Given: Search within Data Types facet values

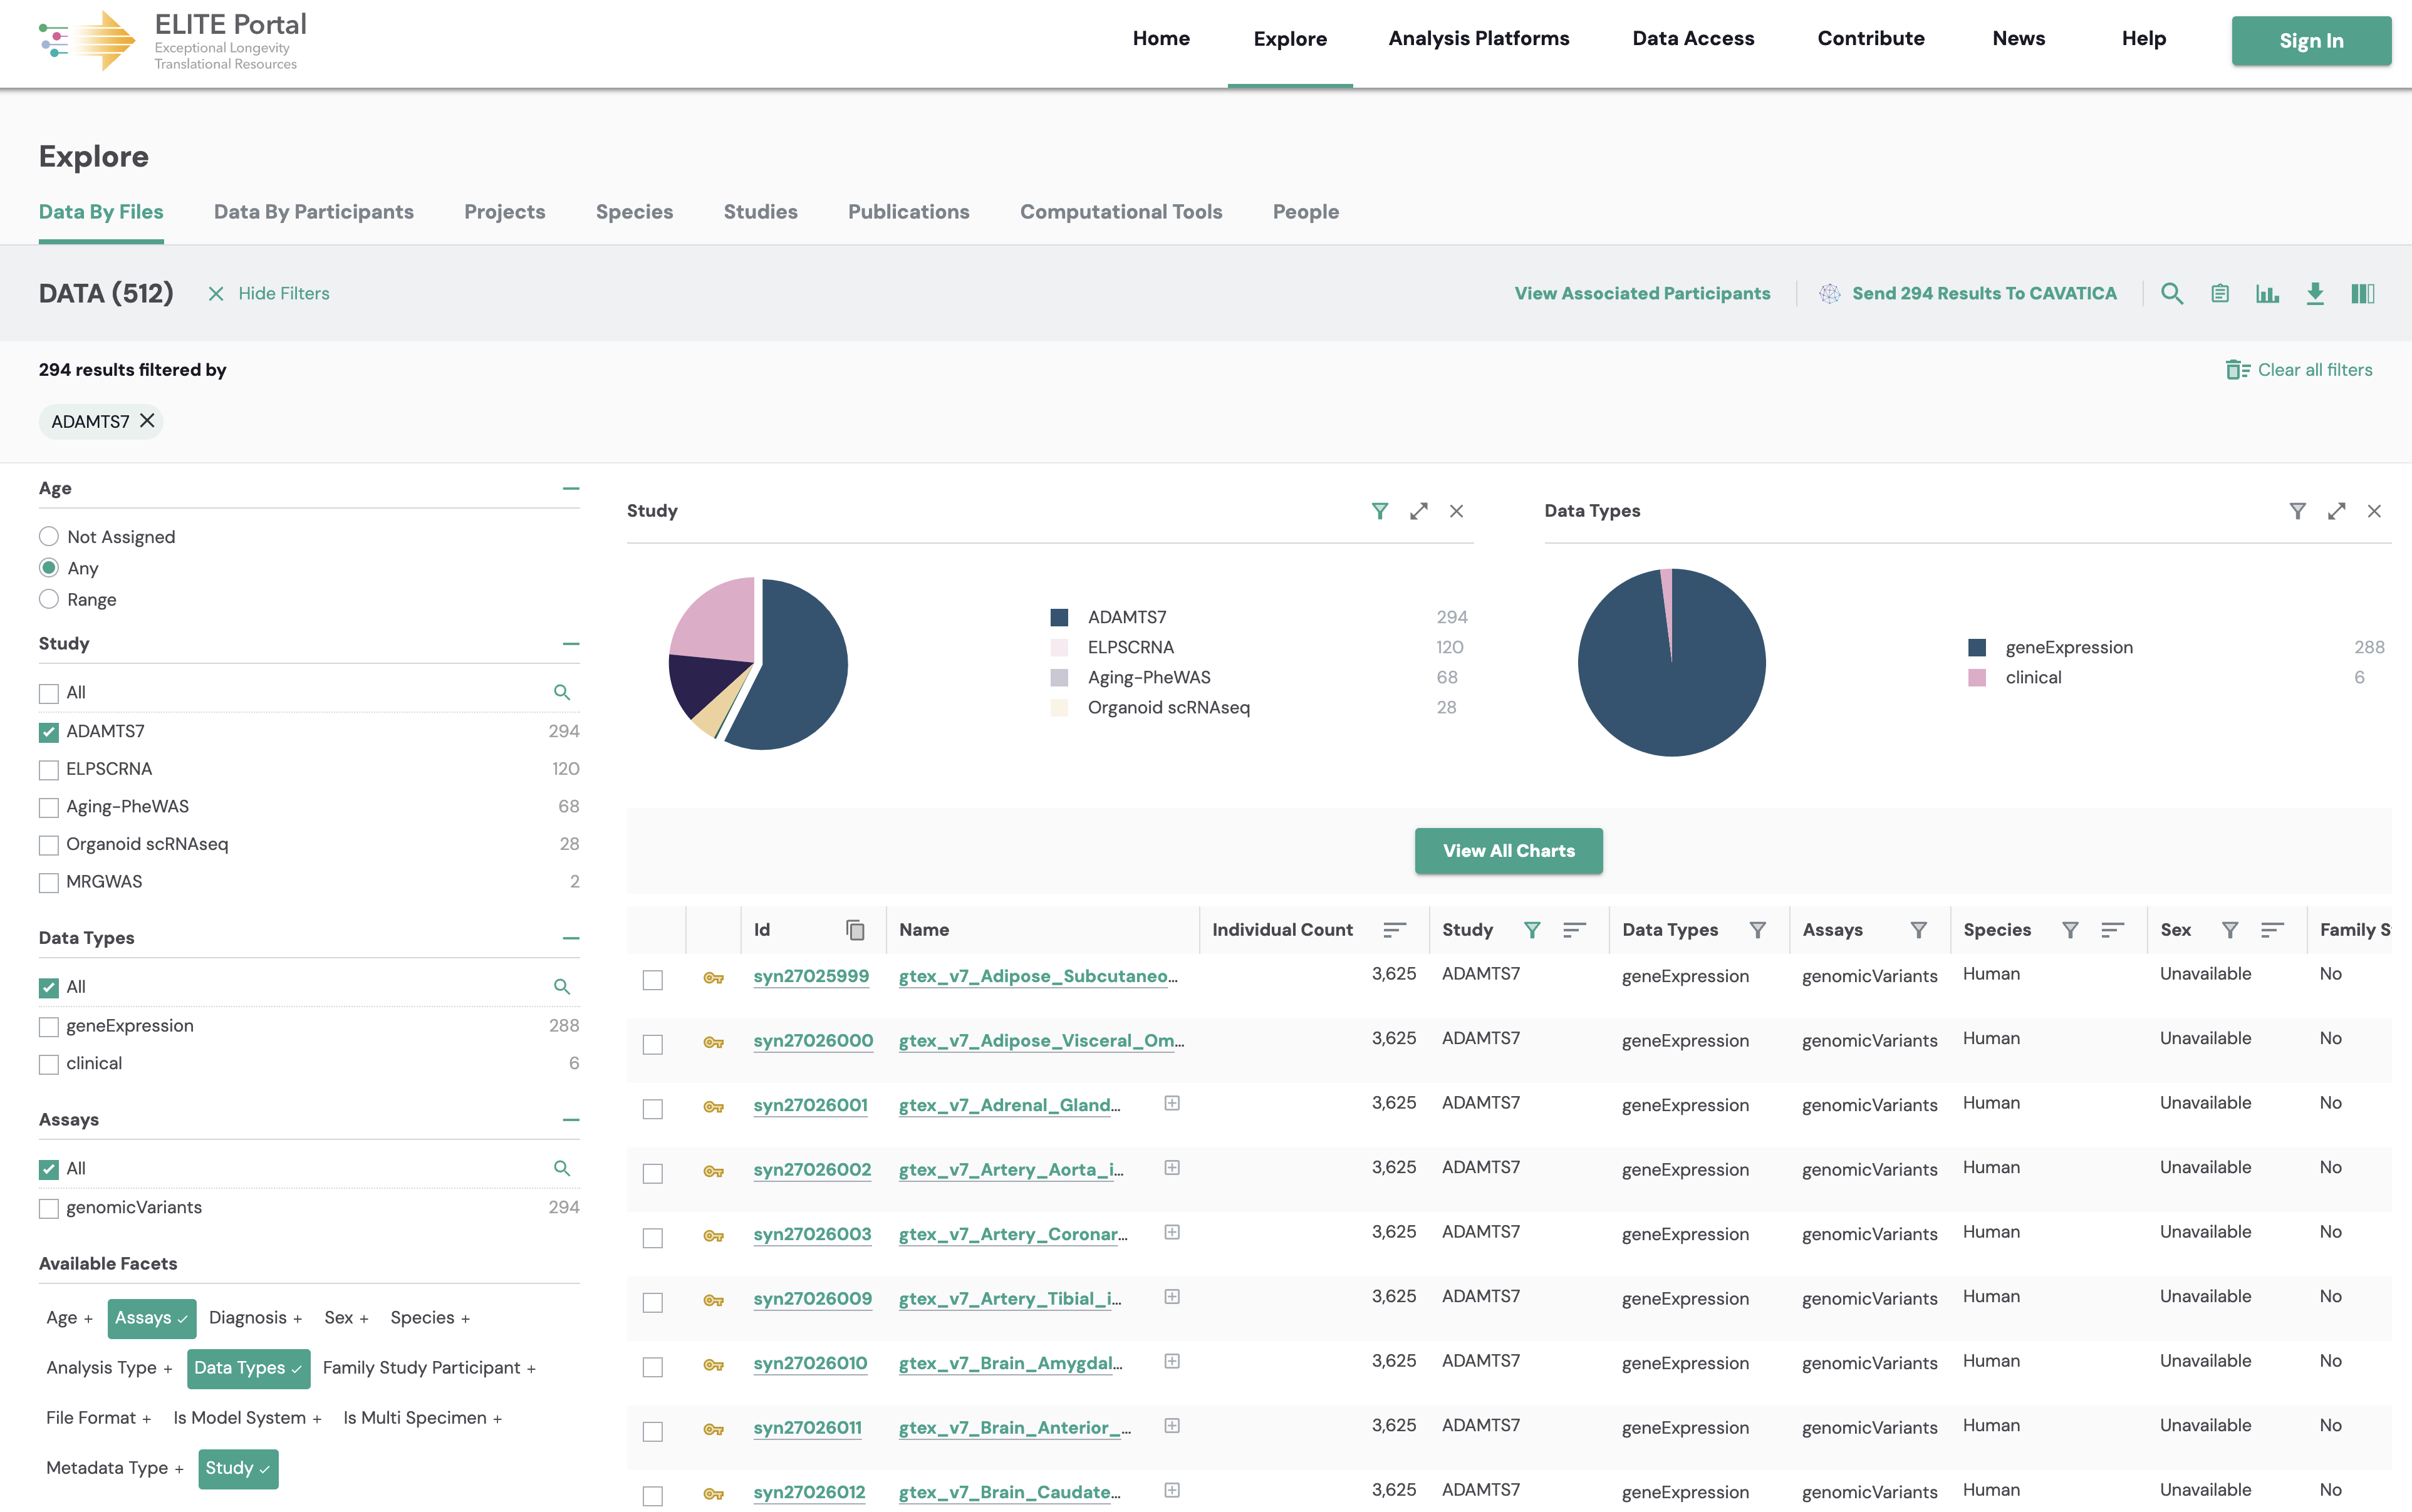Looking at the screenshot, I should tap(562, 986).
